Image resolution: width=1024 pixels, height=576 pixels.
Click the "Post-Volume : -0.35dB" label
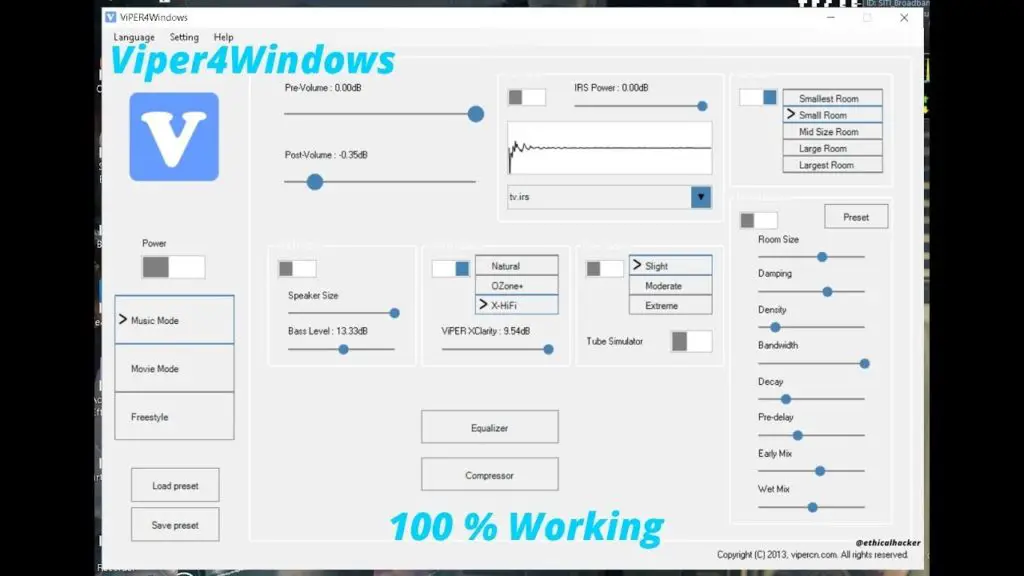[326, 155]
